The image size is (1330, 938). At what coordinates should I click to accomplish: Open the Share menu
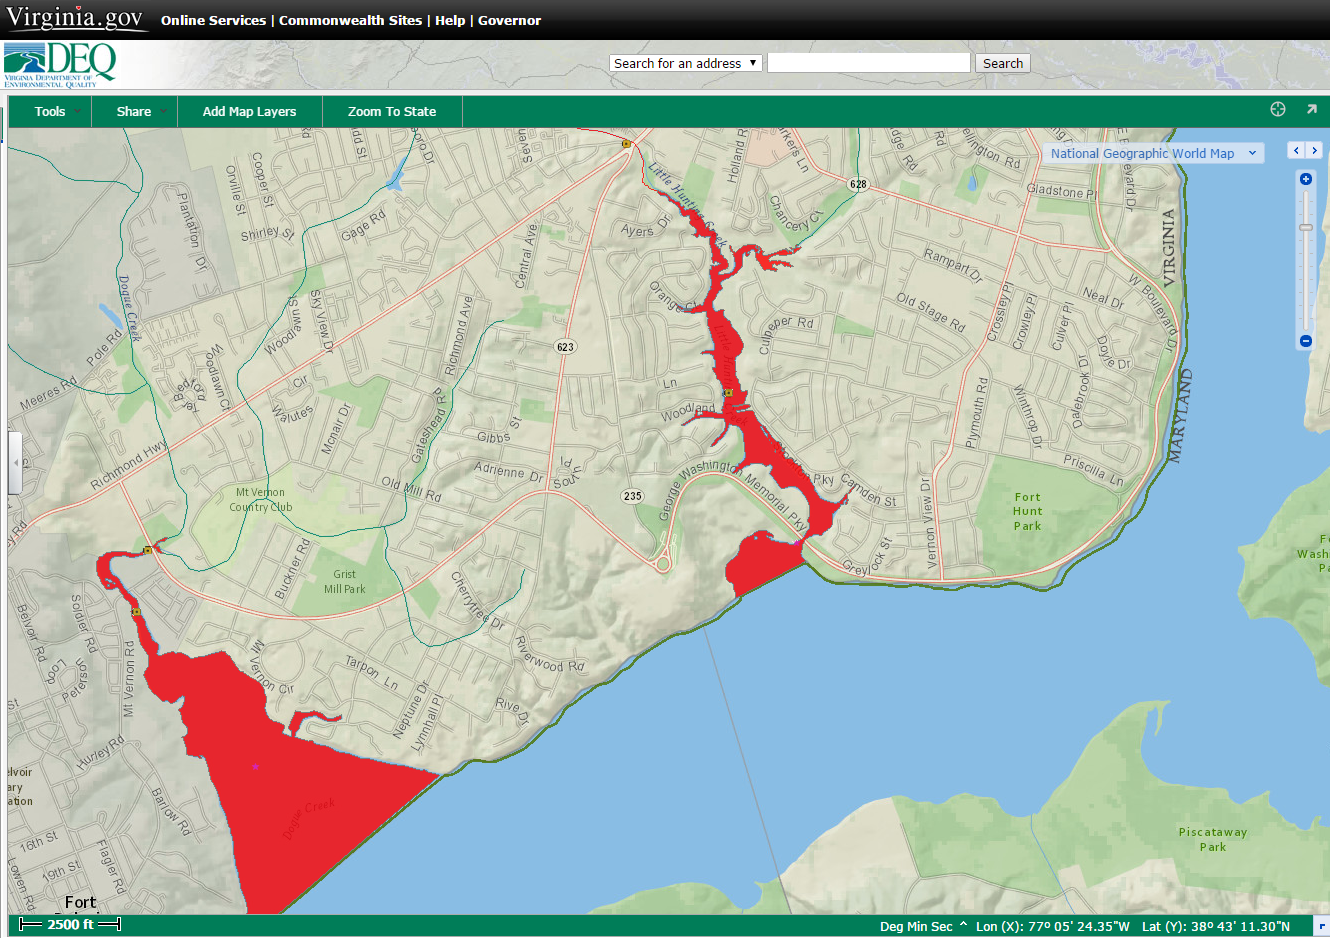click(x=134, y=111)
